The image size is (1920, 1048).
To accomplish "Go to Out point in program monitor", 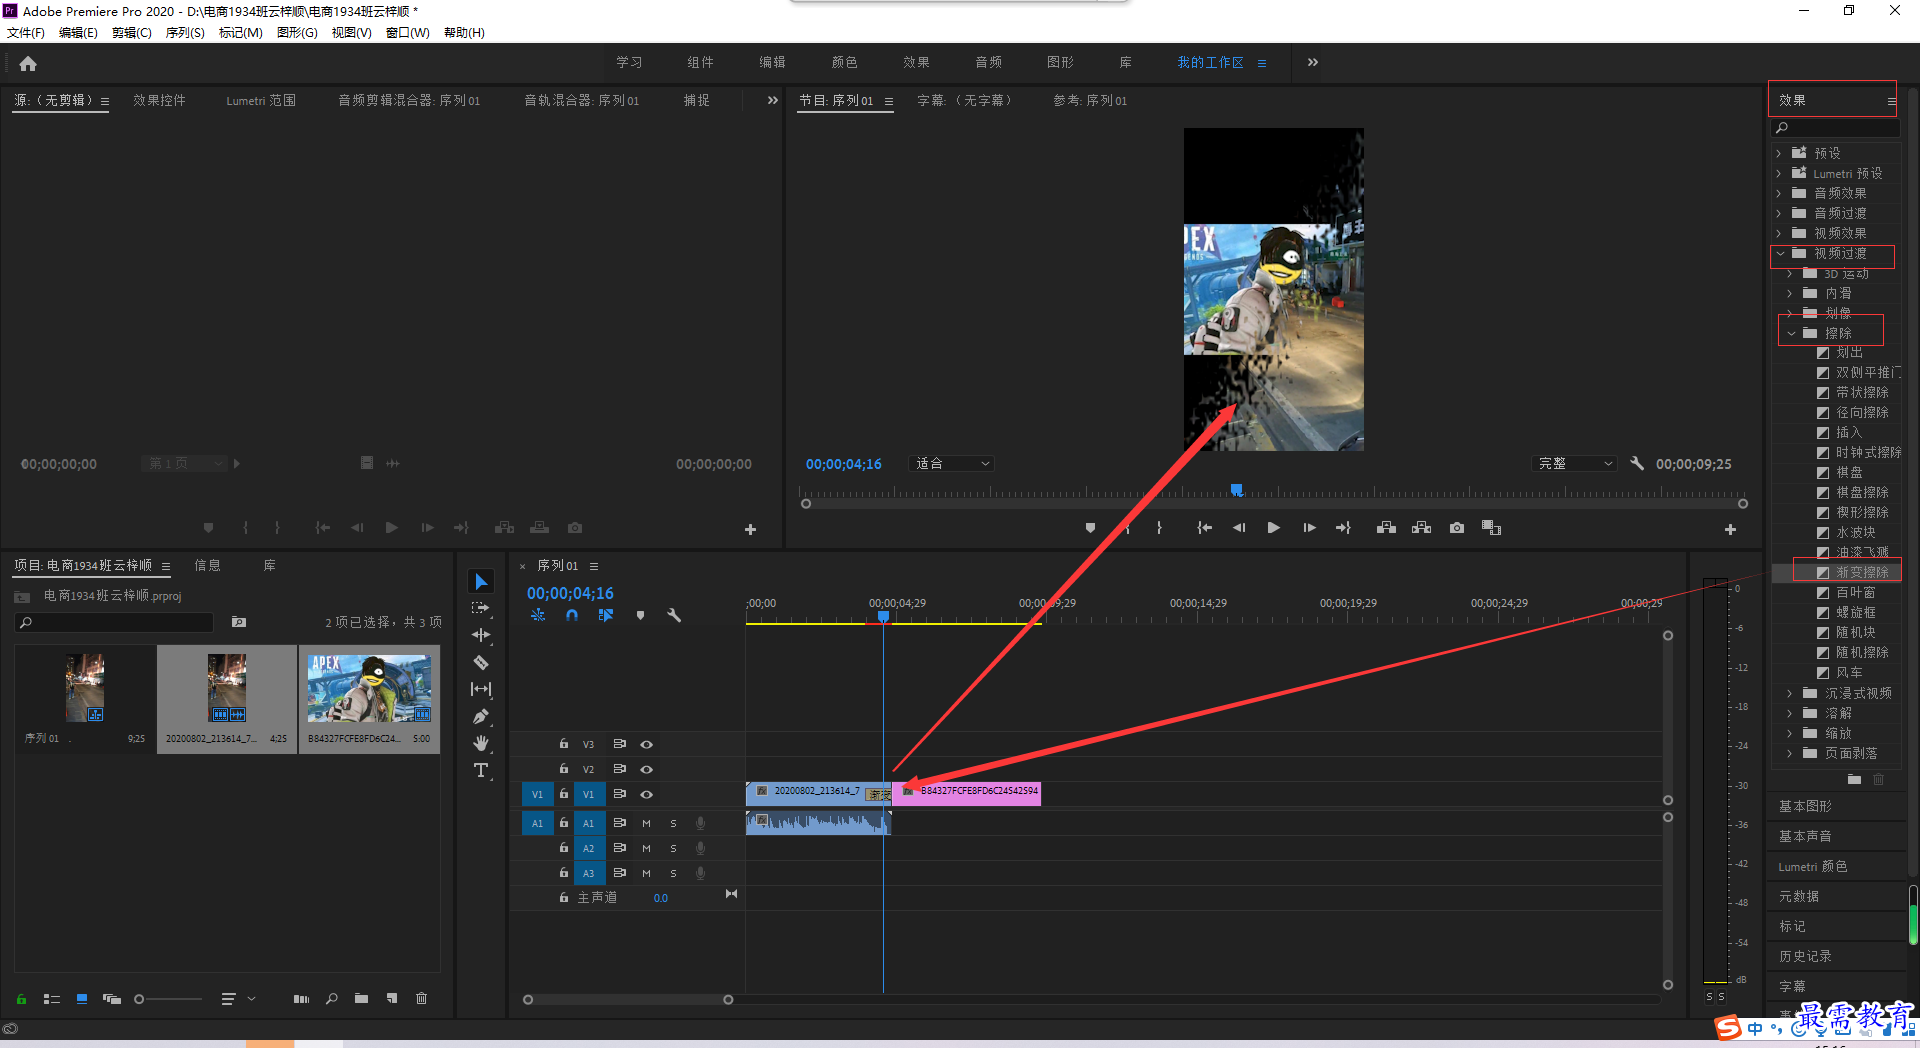I will pyautogui.click(x=1343, y=528).
